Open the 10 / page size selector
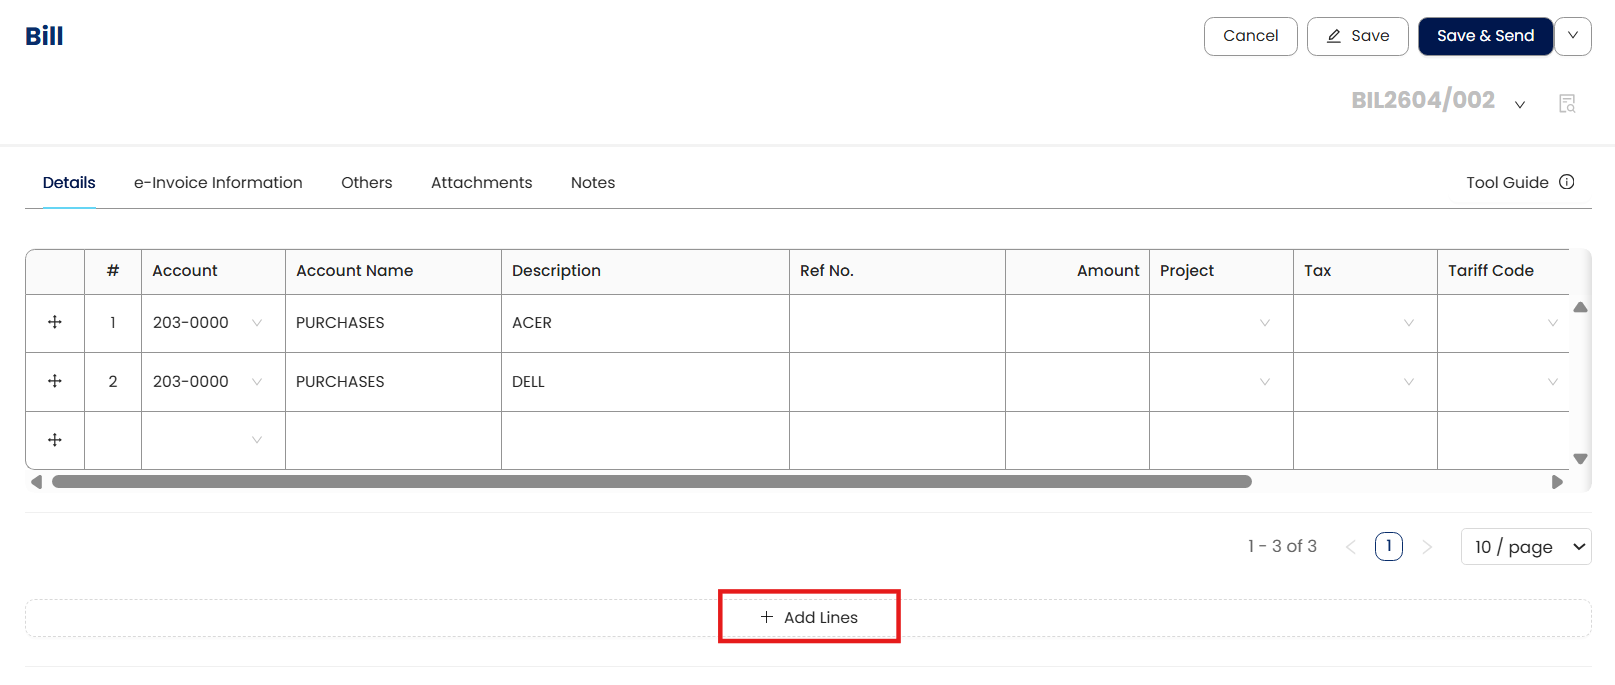 coord(1526,547)
